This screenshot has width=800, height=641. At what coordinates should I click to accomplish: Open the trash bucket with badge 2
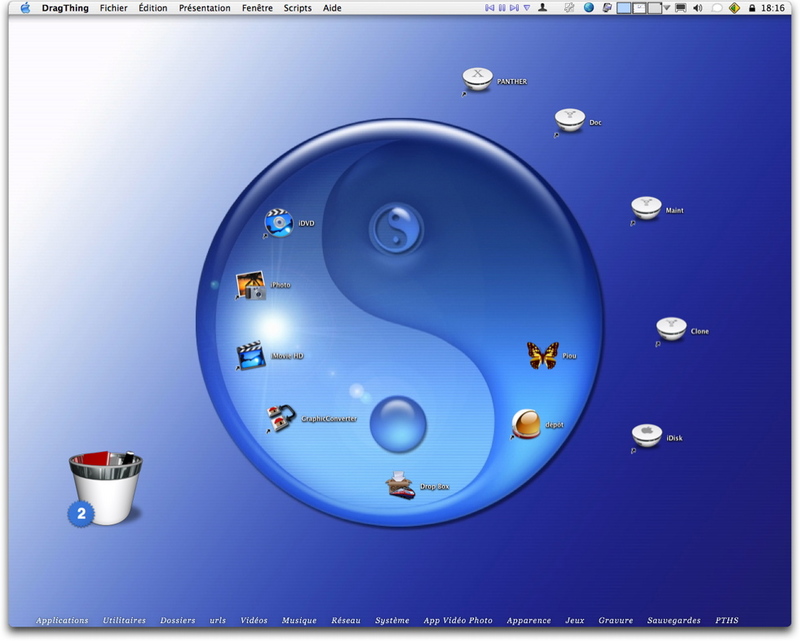[105, 488]
